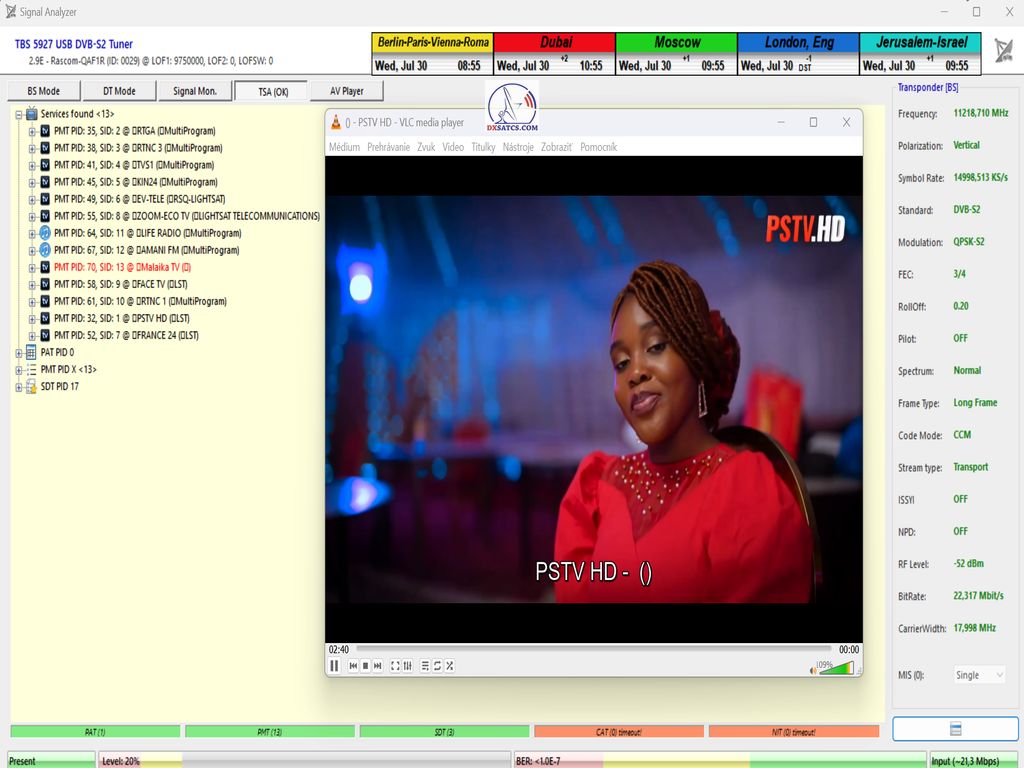Open the Nástroje menu in VLC
Viewport: 1024px width, 768px height.
pos(518,147)
